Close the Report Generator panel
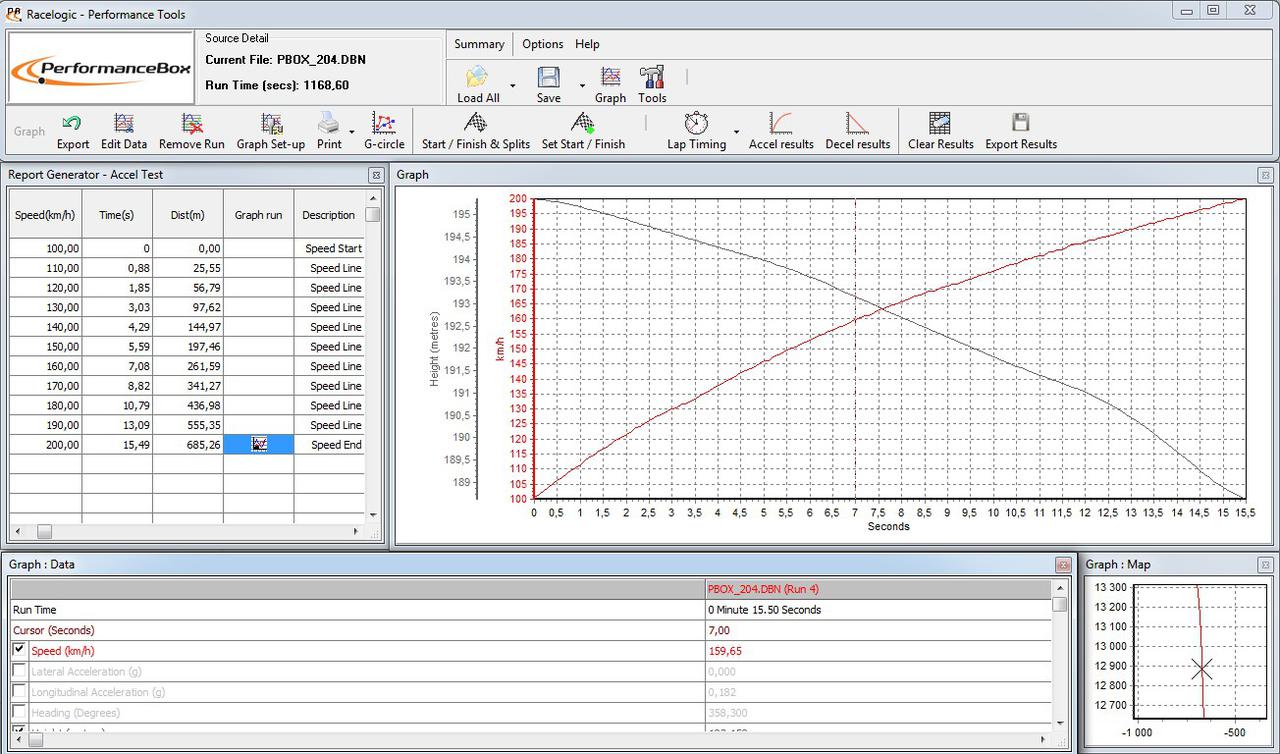1280x754 pixels. point(376,175)
